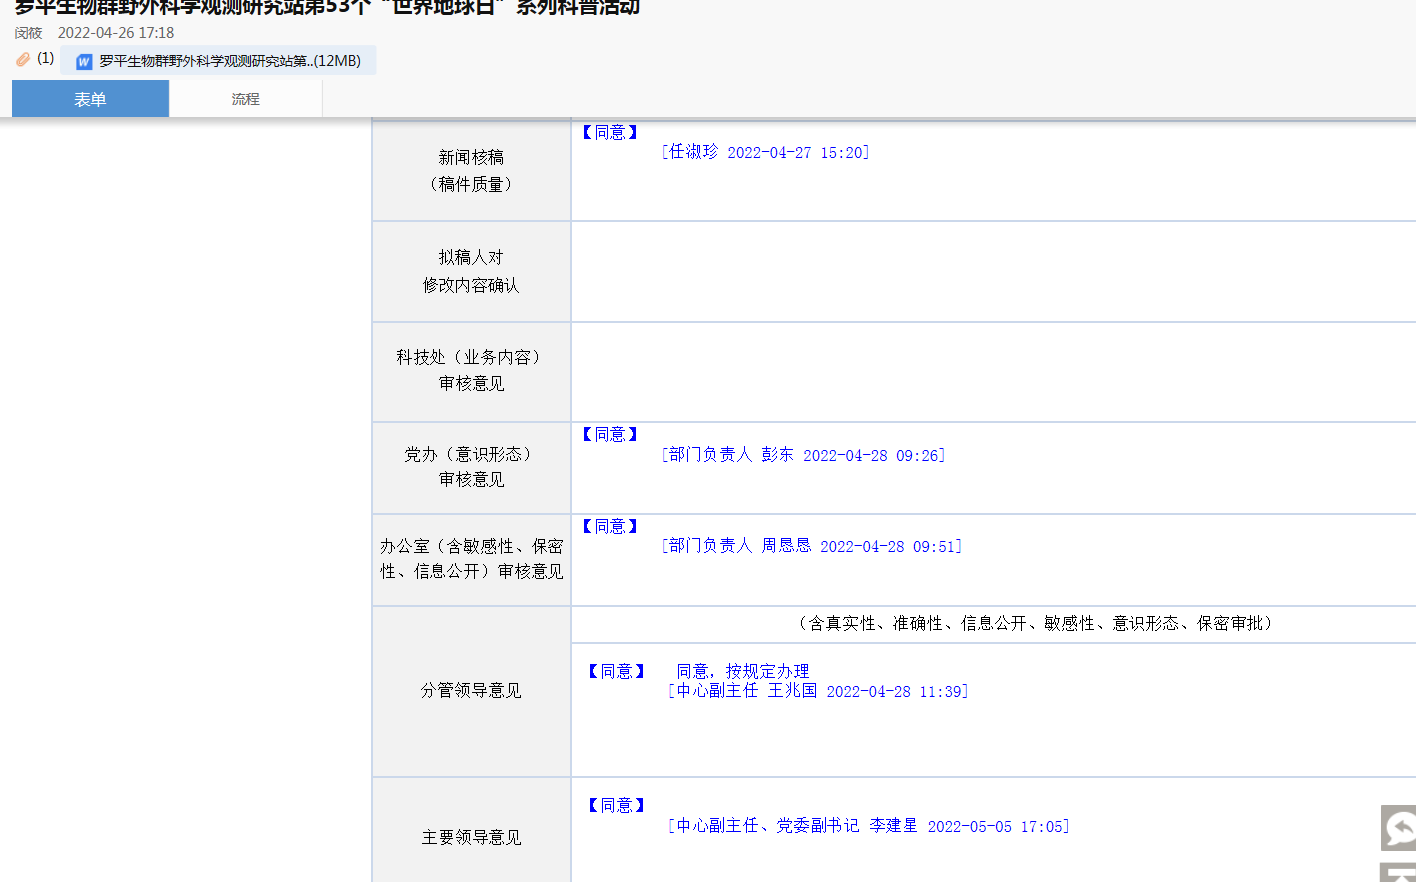Viewport: 1416px width, 882px height.
Task: Click the reply speech bubble icon
Action: click(1399, 827)
